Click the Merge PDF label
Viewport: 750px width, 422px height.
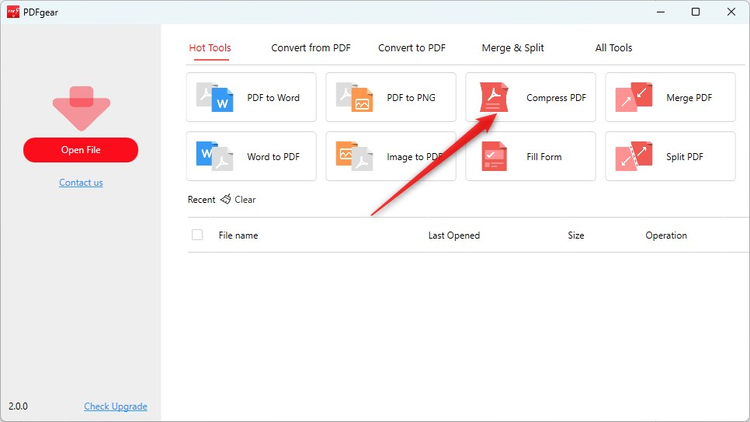[689, 98]
